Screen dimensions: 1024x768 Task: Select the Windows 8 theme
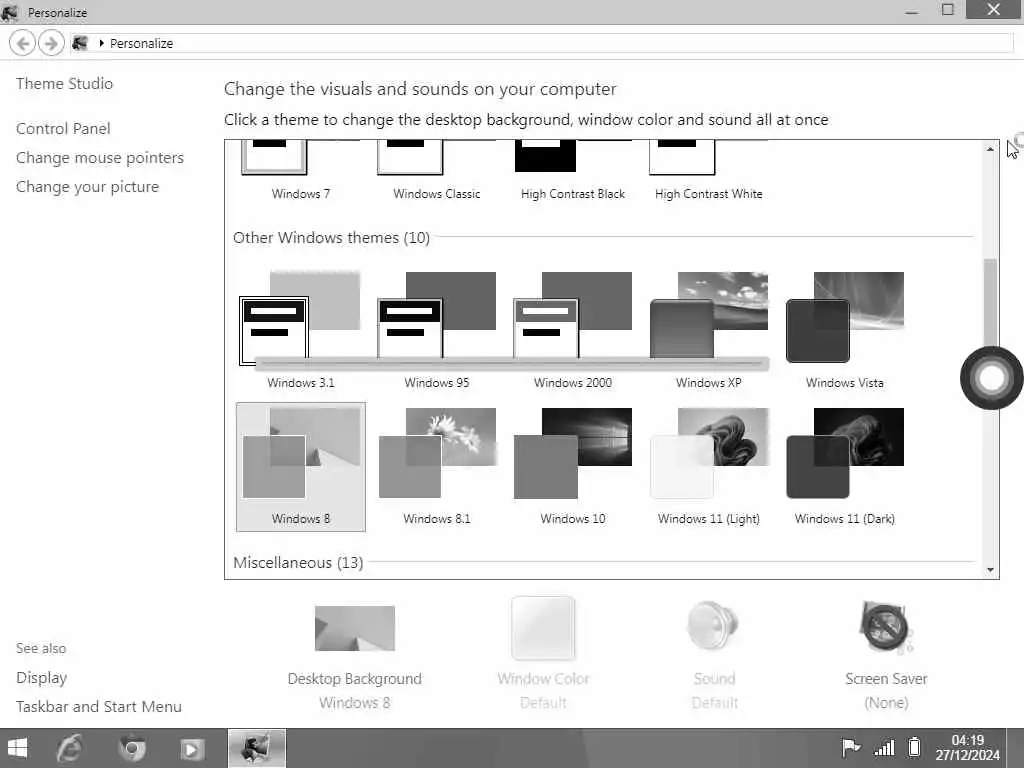(x=300, y=466)
